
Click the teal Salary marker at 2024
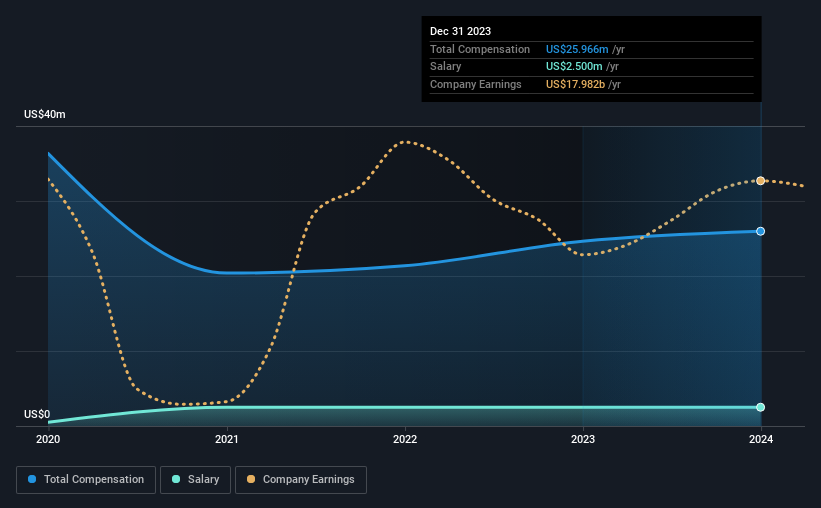[760, 407]
